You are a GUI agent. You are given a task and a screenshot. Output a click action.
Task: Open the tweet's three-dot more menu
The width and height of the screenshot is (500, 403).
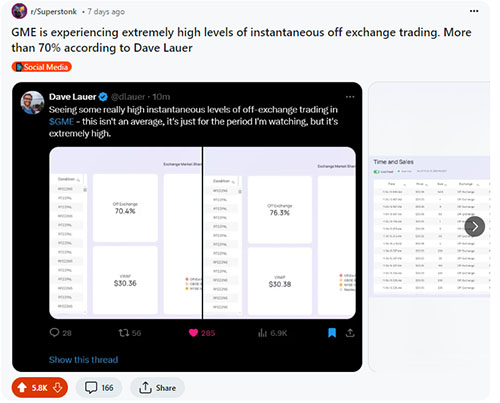point(350,97)
